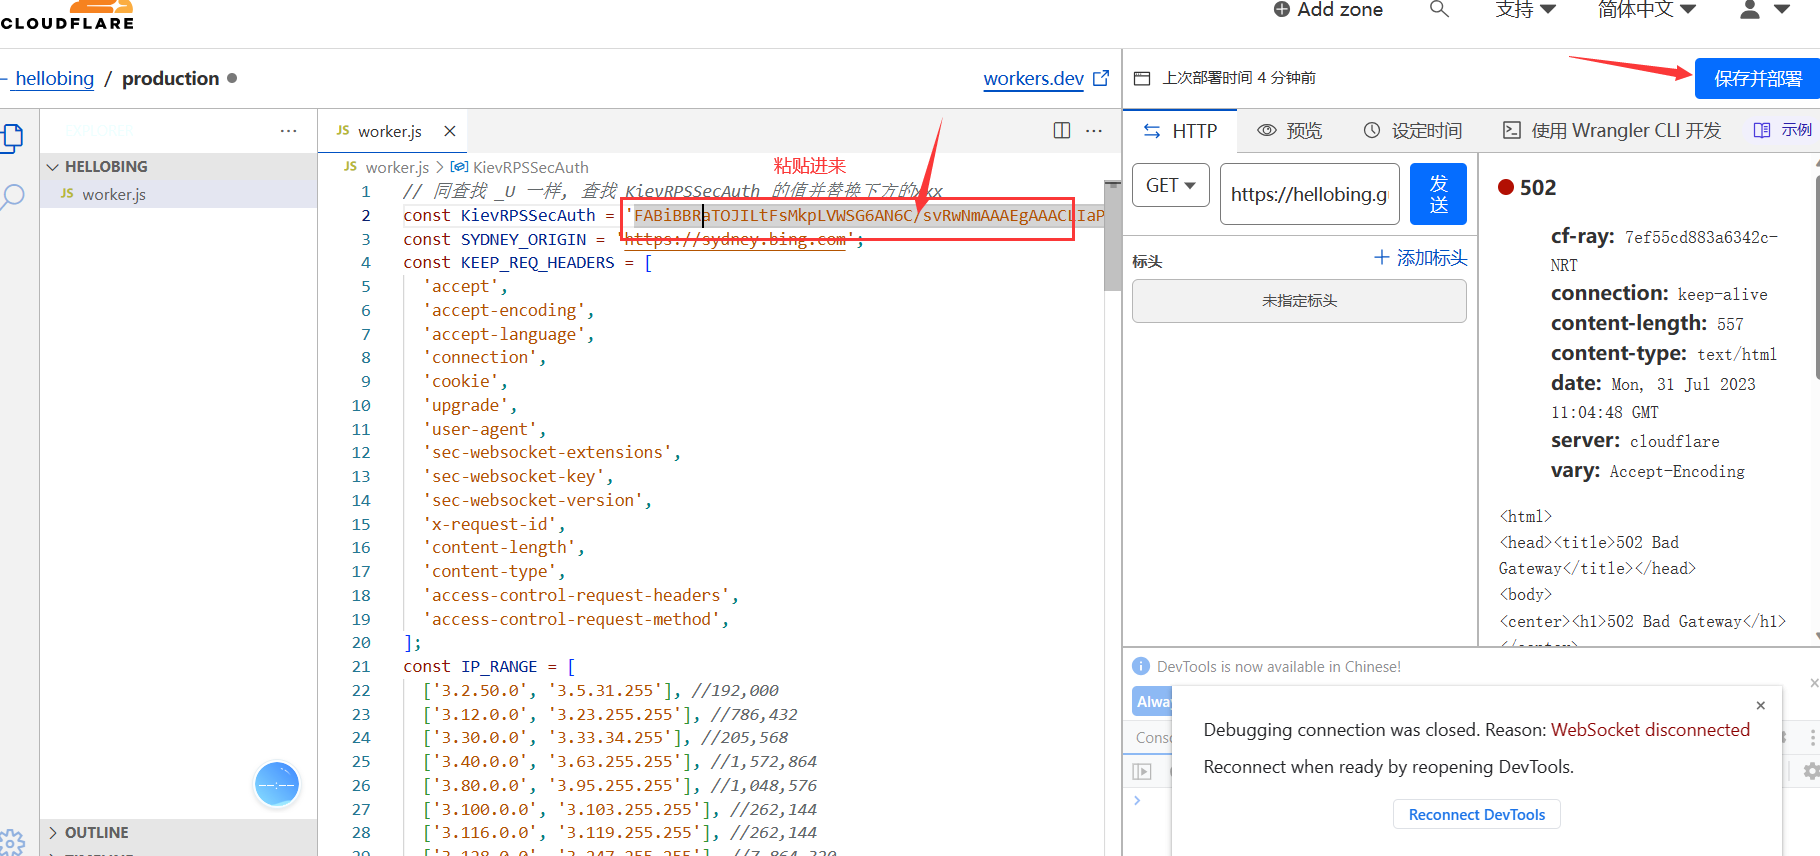Click the cf-ray header label
Screen dimensions: 1820x856
point(1582,236)
